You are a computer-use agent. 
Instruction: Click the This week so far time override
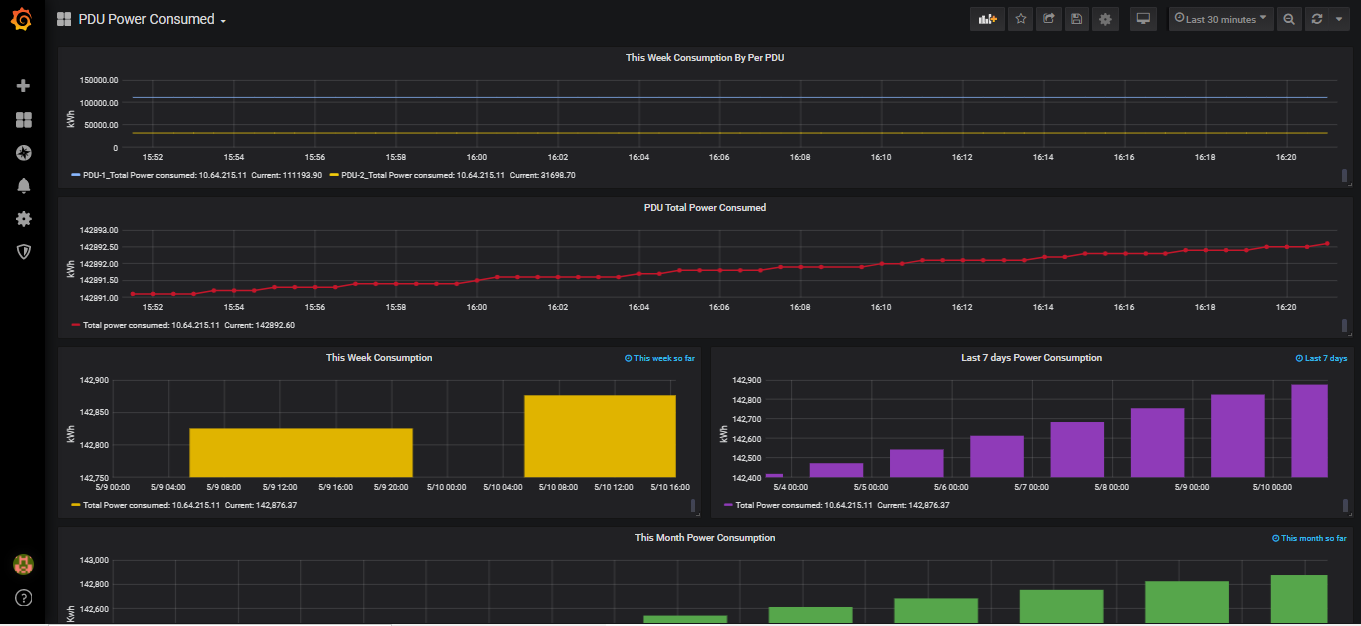click(659, 358)
